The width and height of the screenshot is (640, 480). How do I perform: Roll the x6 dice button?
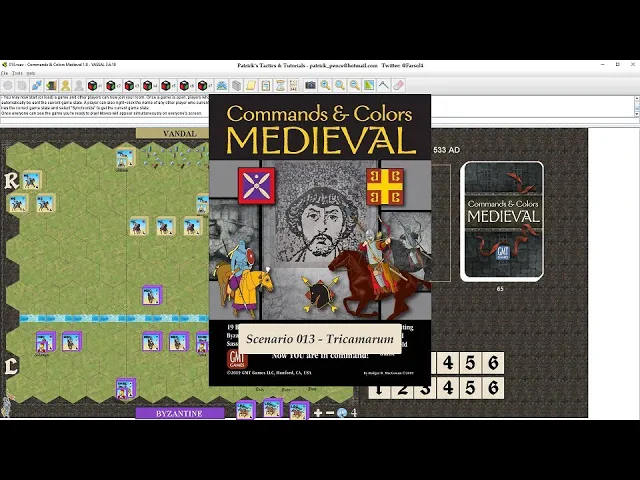coord(186,85)
